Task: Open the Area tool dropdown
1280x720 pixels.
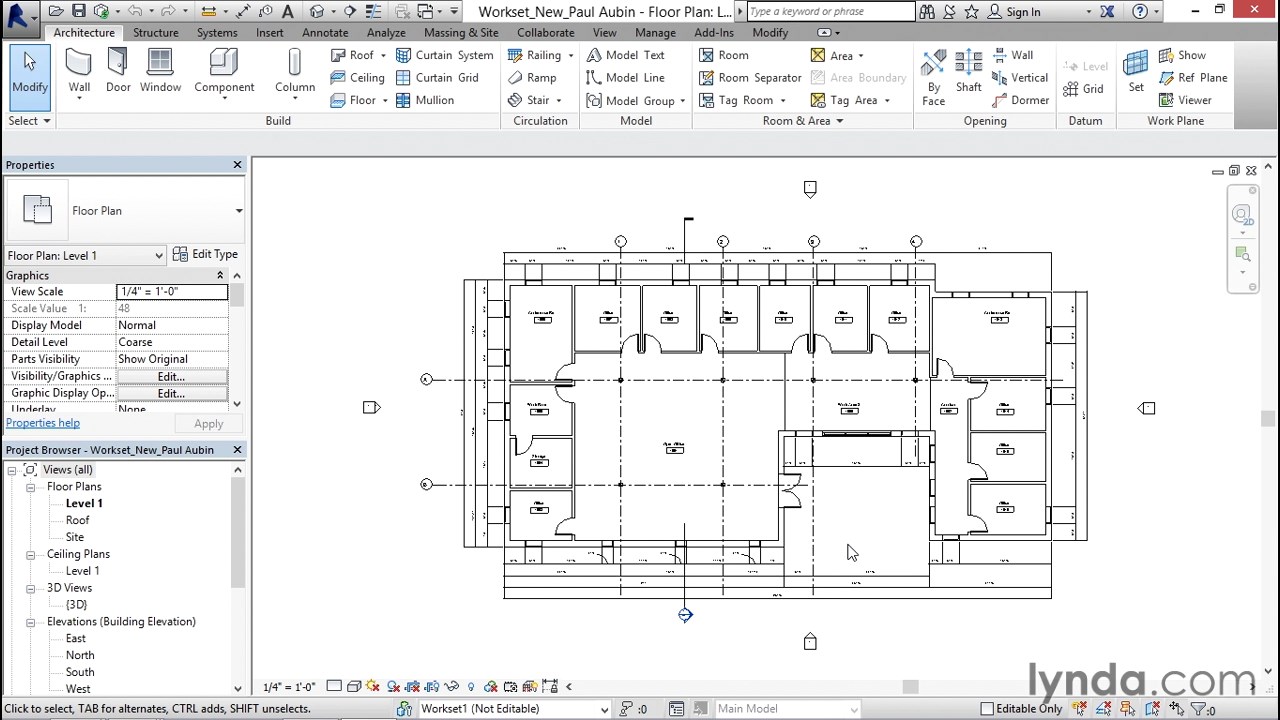Action: pyautogui.click(x=861, y=56)
